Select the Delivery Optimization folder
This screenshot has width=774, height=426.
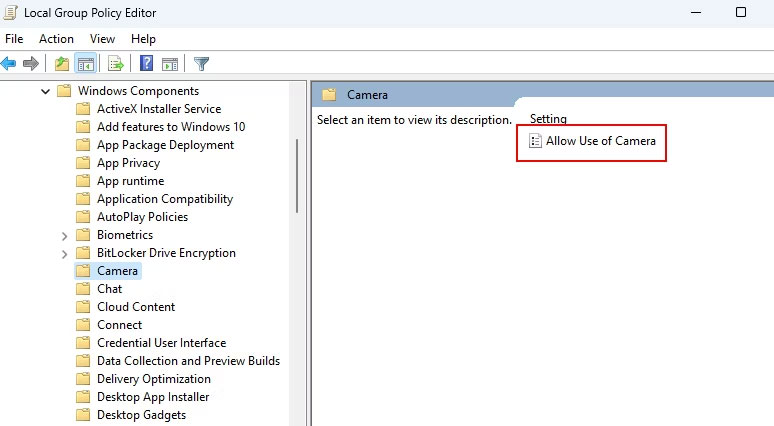pyautogui.click(x=153, y=379)
